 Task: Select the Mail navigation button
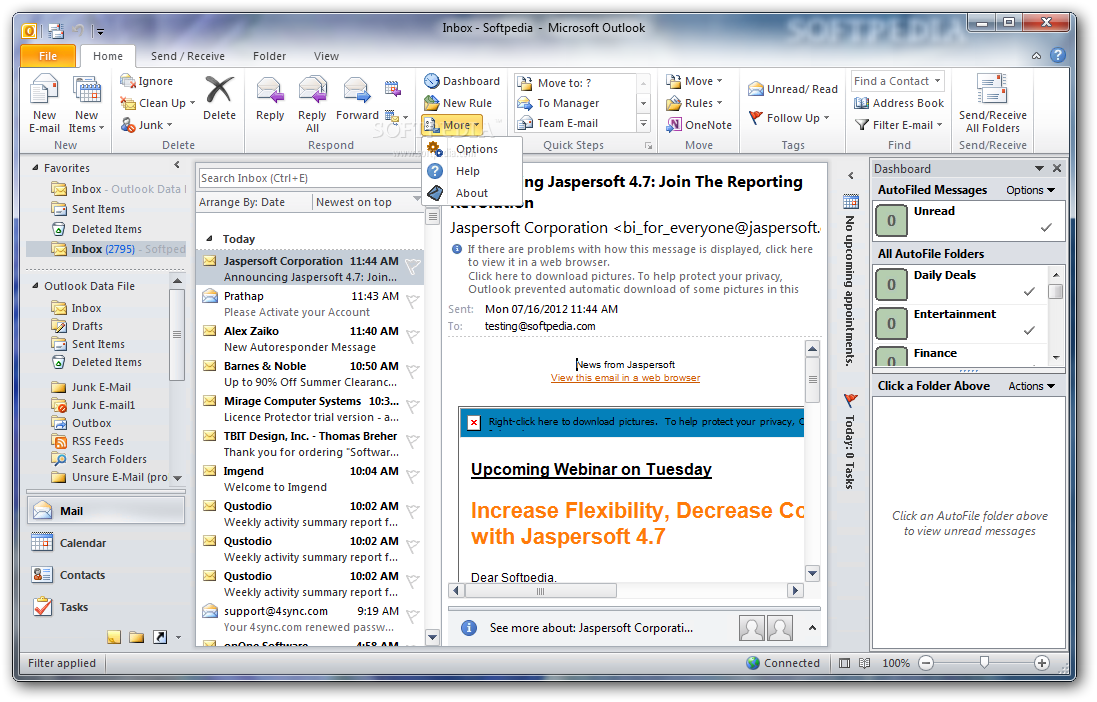[106, 511]
